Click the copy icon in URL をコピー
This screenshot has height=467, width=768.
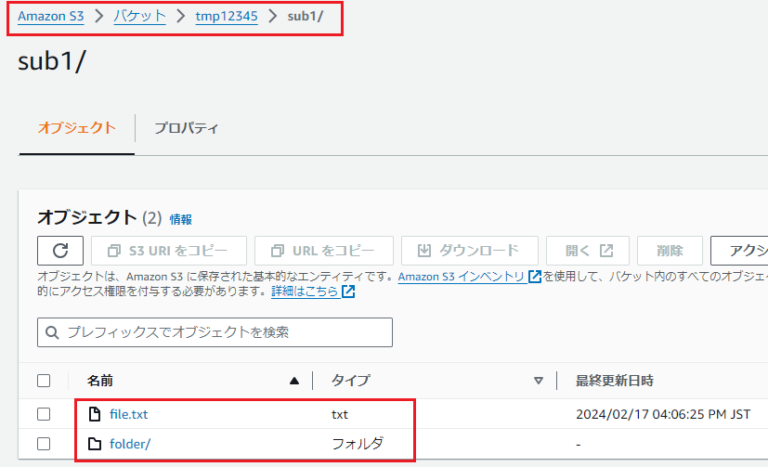click(x=277, y=251)
